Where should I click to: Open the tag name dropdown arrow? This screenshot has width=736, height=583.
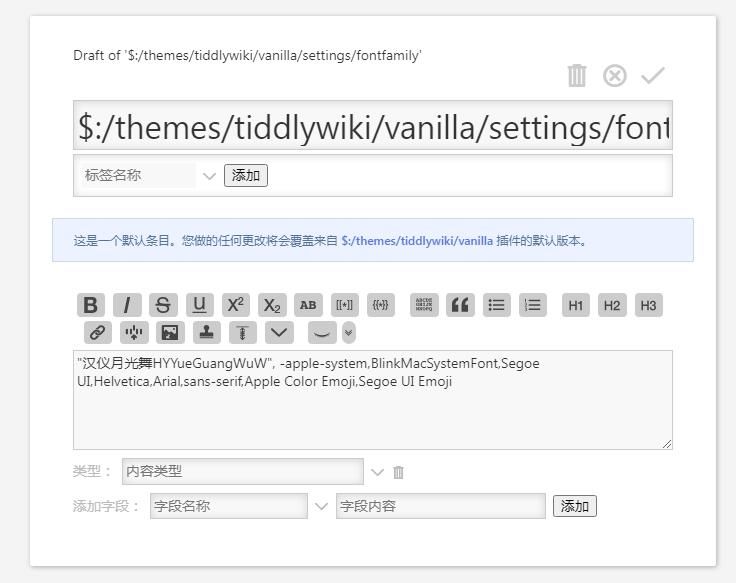pos(209,176)
